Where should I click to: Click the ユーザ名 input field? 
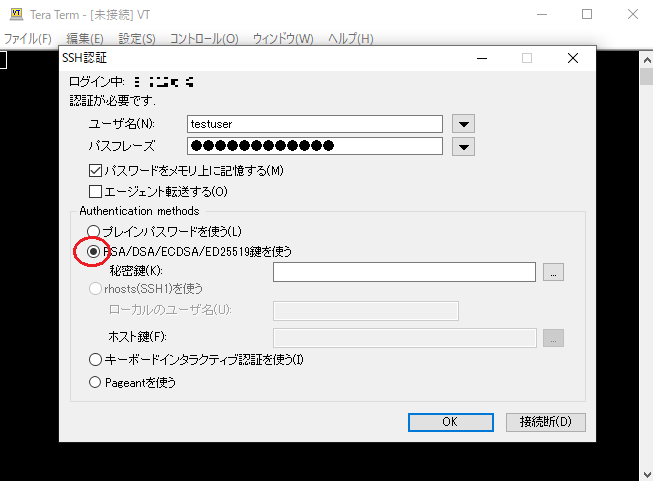tap(314, 124)
